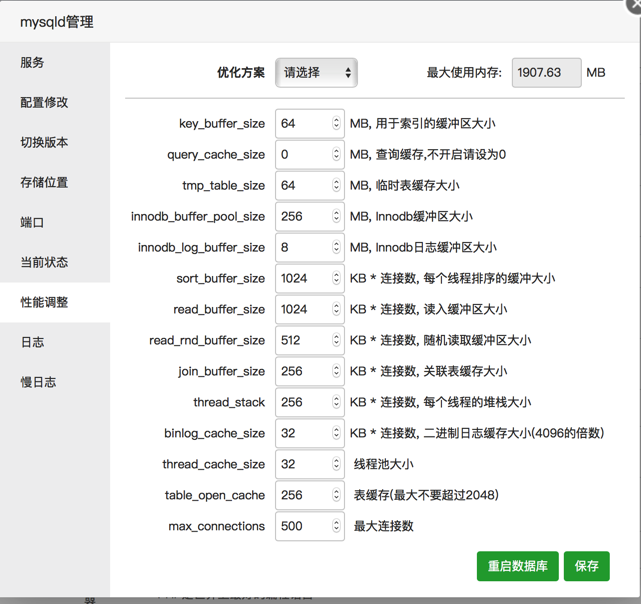The width and height of the screenshot is (641, 604).
Task: Focus the innodb_buffer_pool_size field
Action: [x=310, y=216]
